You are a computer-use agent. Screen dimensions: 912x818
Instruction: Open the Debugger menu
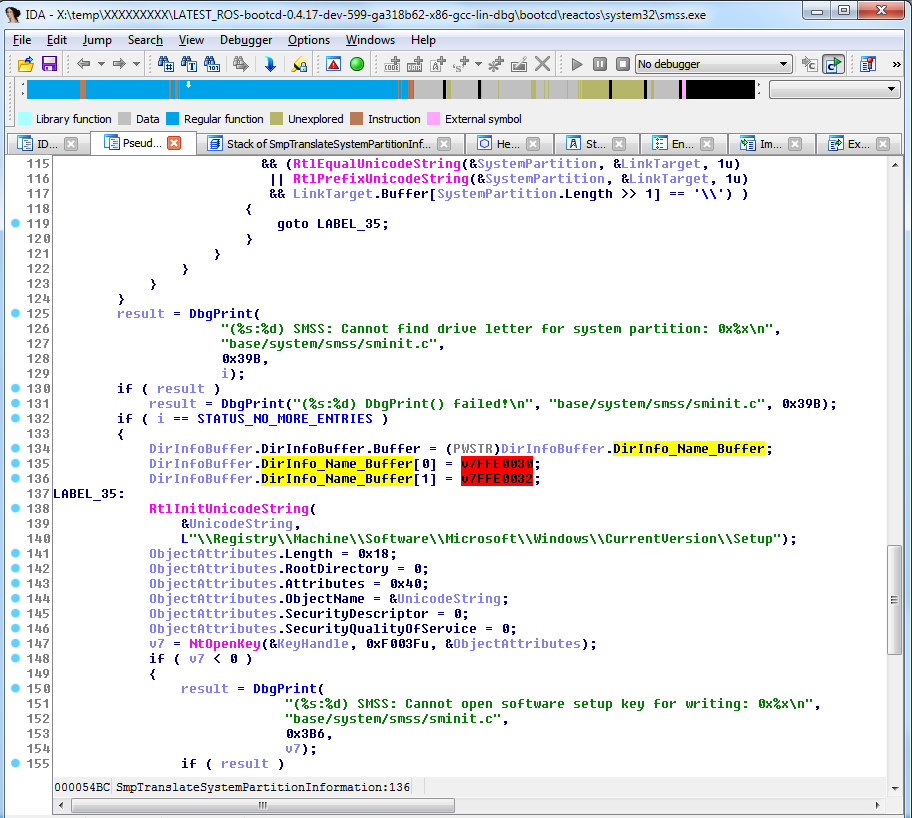246,40
